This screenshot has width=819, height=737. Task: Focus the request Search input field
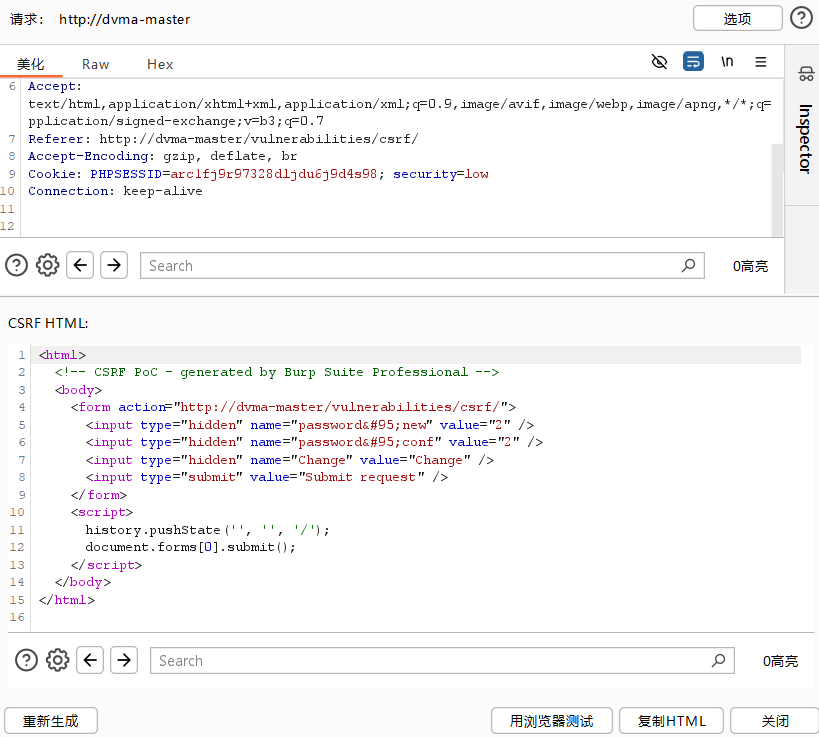(422, 266)
